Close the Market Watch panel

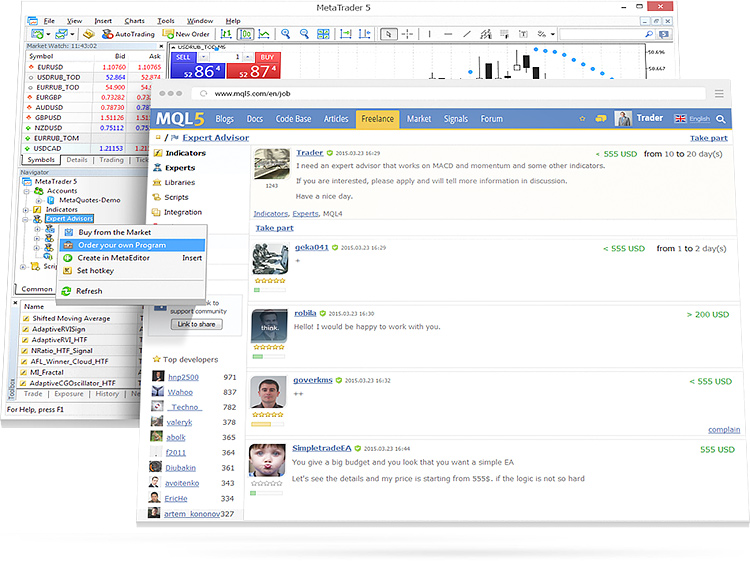pos(161,46)
